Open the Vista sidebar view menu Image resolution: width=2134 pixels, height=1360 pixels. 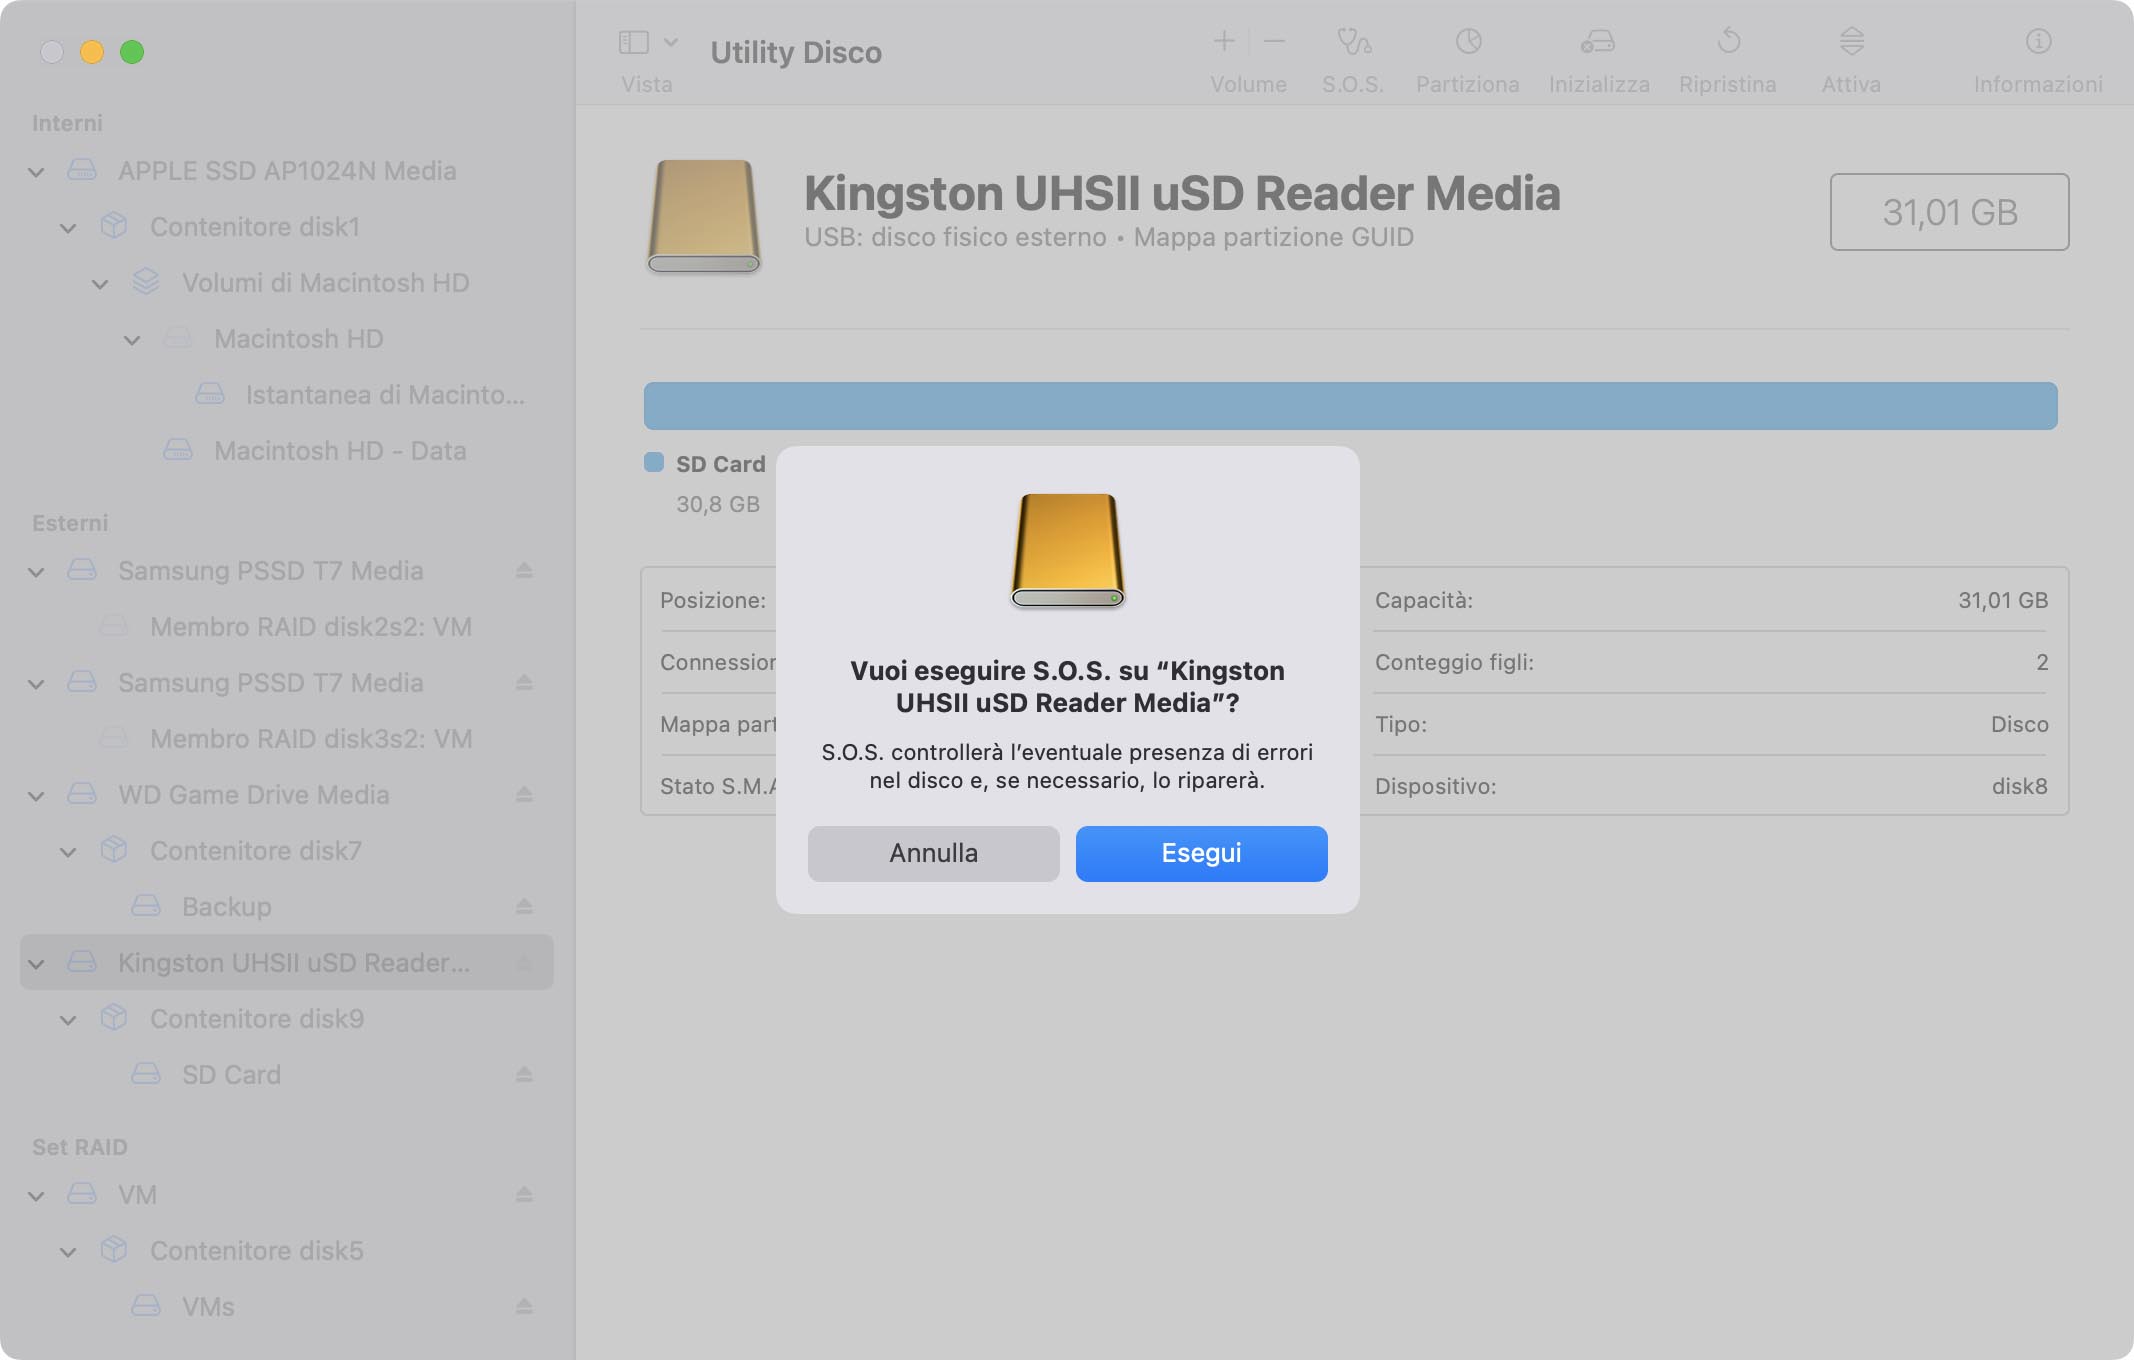(671, 42)
